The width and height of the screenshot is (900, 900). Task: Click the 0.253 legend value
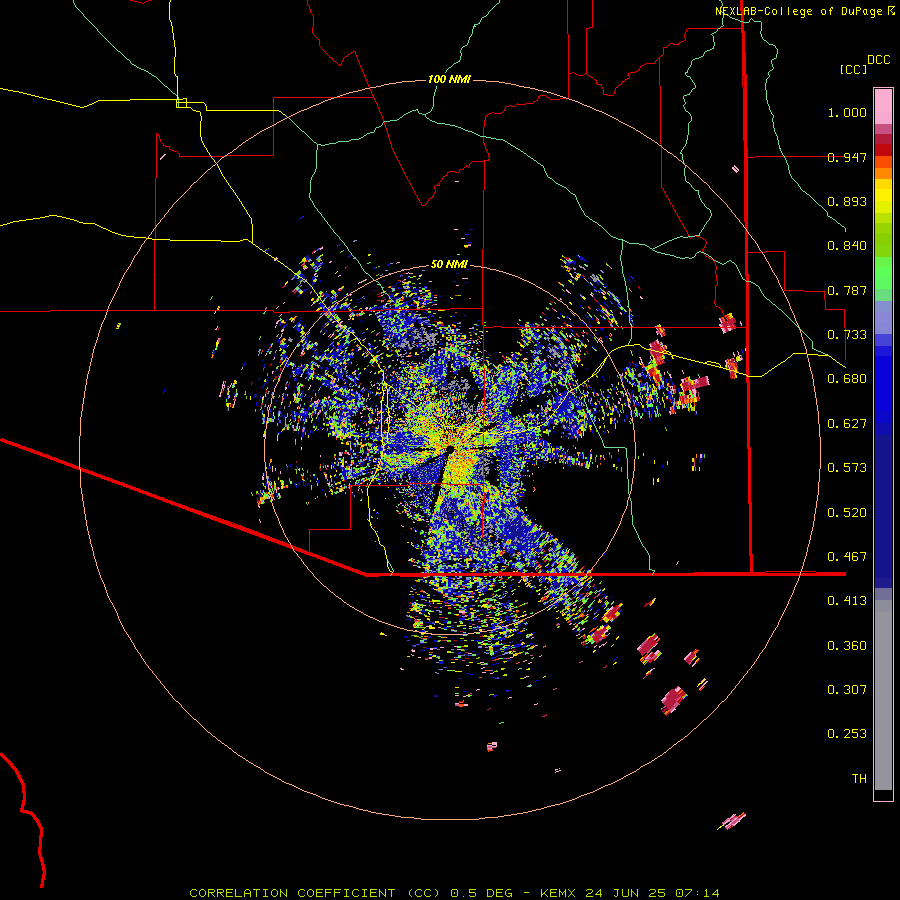point(847,734)
